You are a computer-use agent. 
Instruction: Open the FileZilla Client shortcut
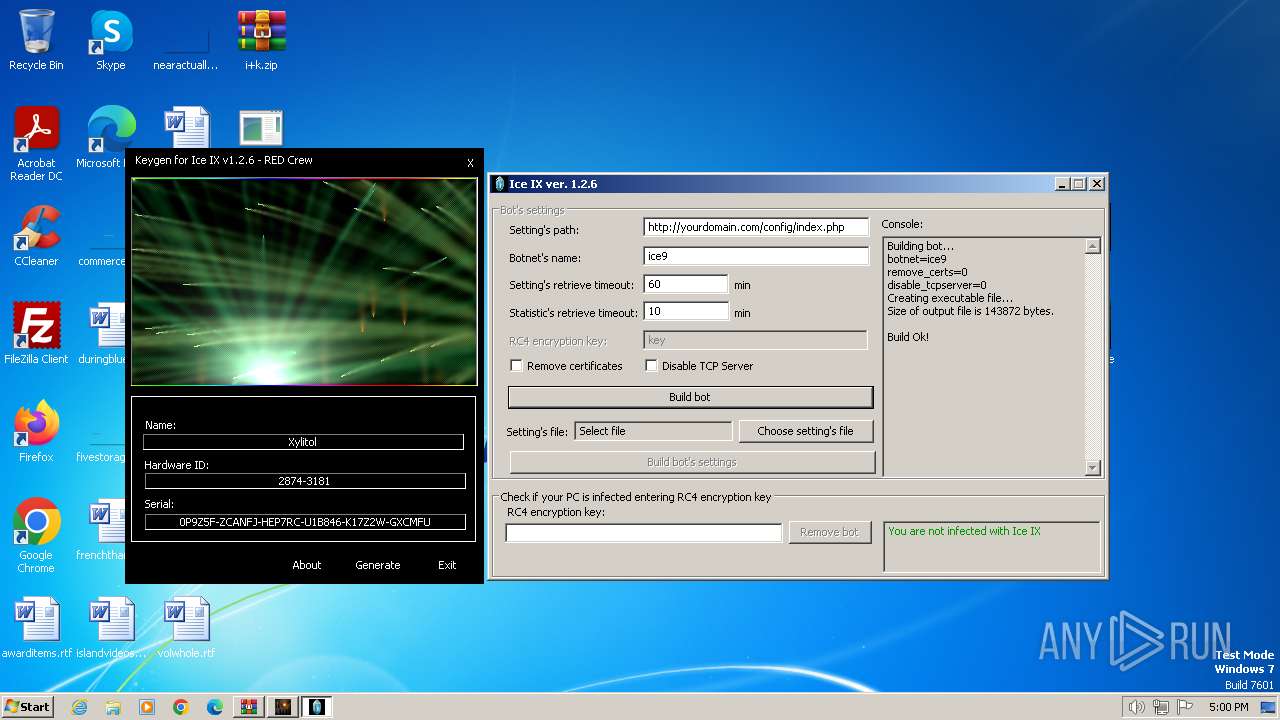coord(36,334)
